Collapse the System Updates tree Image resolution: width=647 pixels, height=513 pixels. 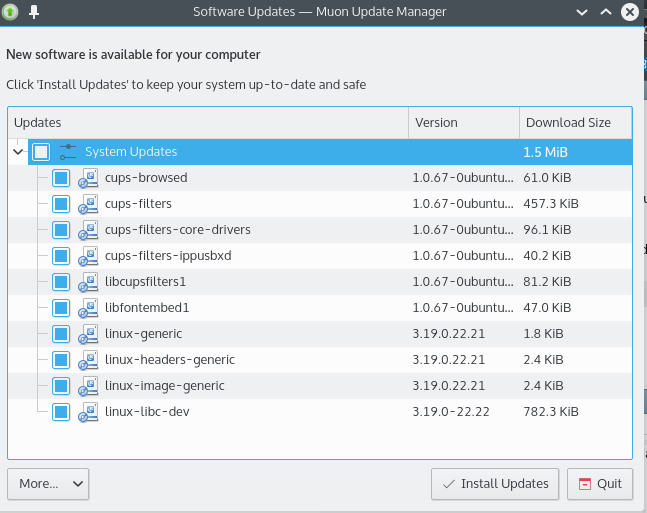point(18,152)
